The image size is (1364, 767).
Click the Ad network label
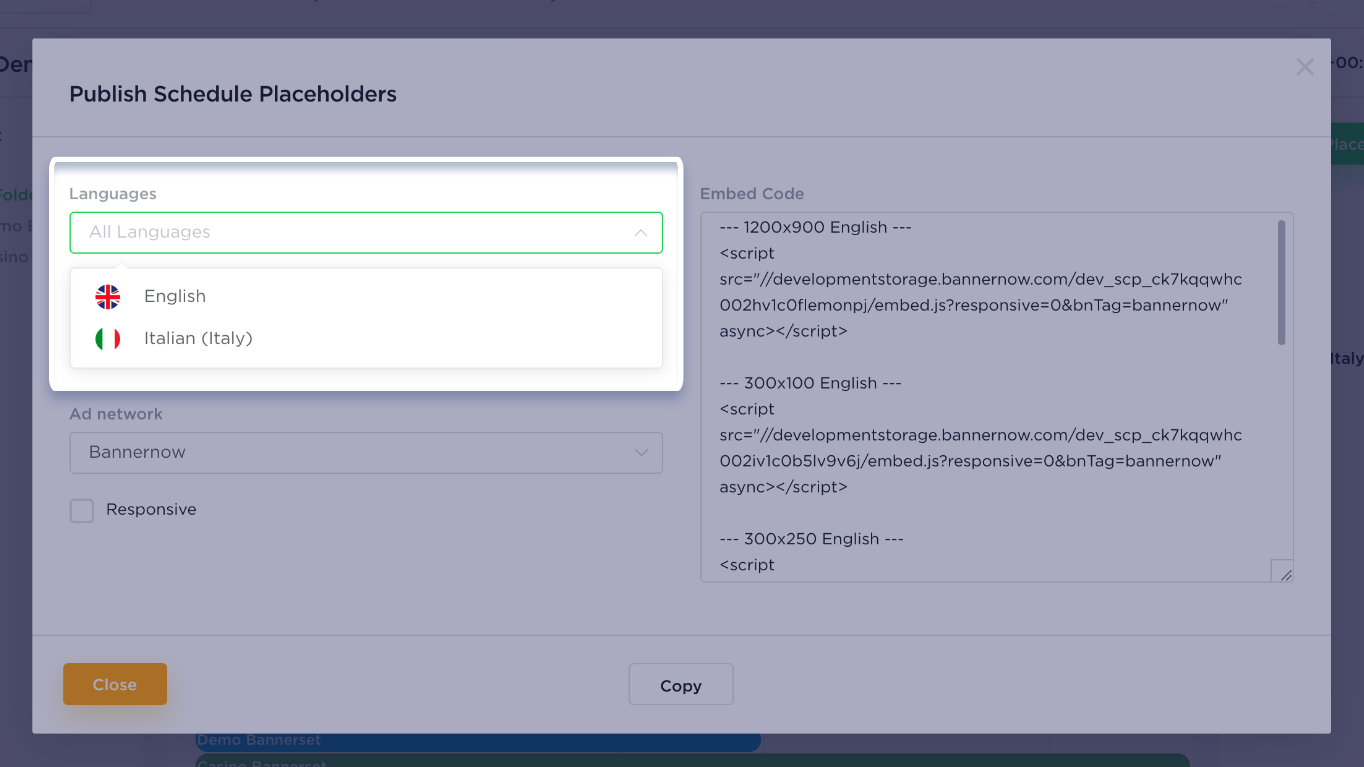point(116,414)
